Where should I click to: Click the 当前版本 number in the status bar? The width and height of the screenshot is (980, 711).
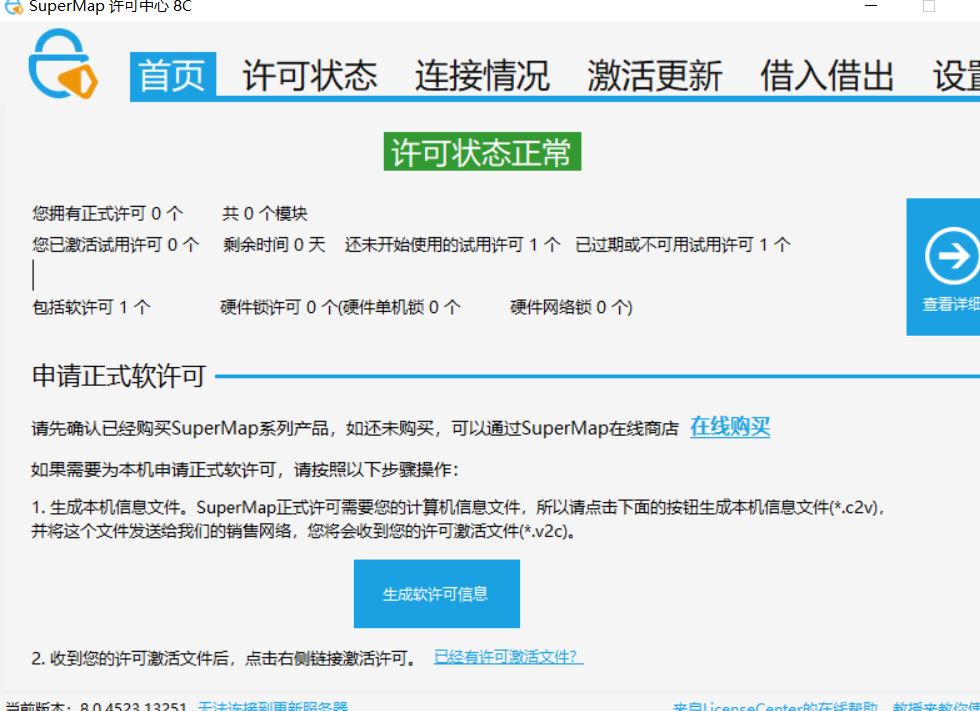coord(133,707)
